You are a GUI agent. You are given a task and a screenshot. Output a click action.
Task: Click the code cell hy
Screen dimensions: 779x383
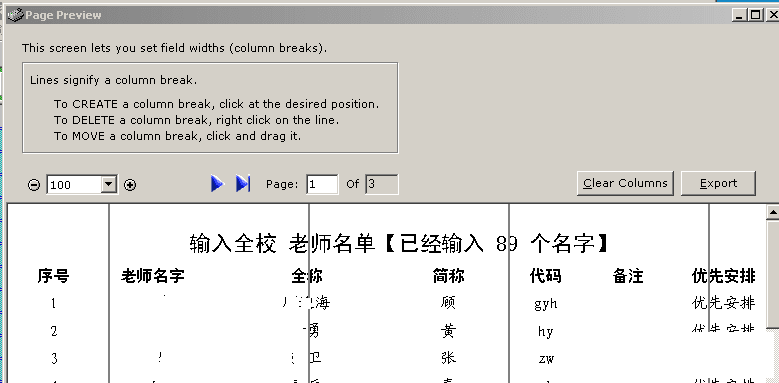[545, 331]
